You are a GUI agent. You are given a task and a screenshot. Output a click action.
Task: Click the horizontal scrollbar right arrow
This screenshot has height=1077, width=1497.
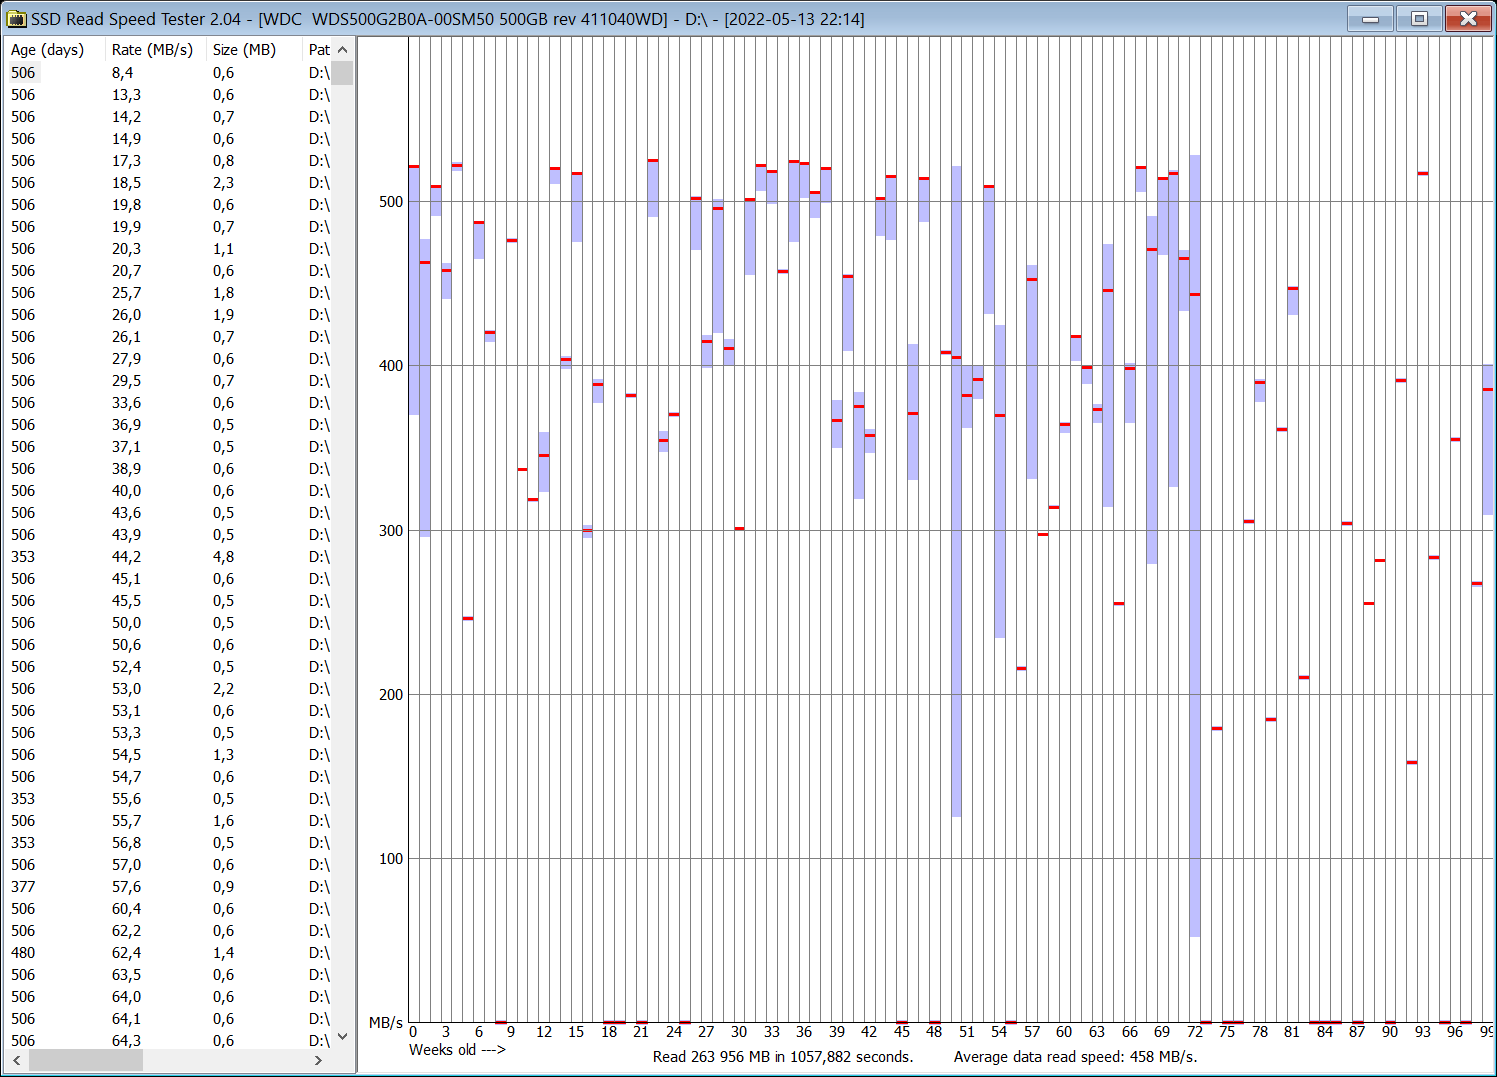(x=319, y=1060)
